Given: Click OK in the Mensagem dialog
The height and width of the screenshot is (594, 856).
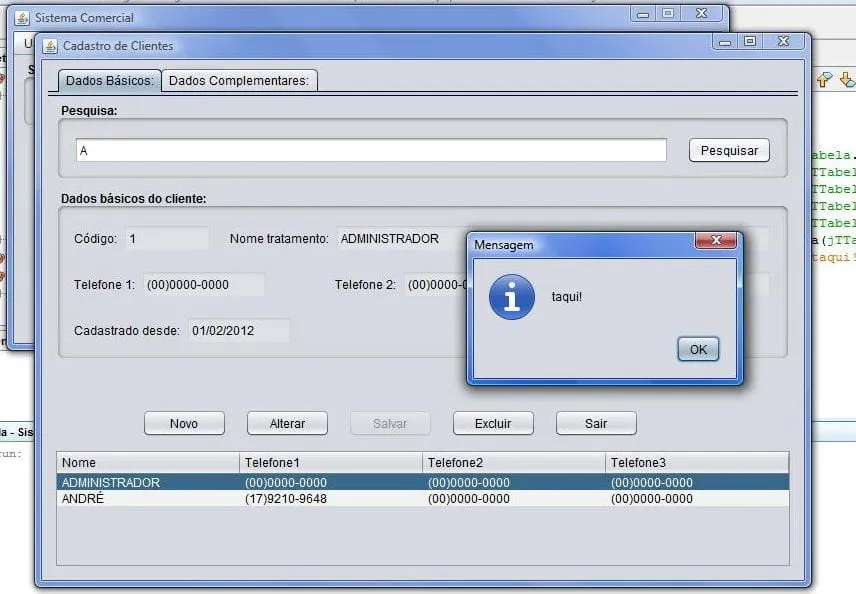Looking at the screenshot, I should [698, 349].
